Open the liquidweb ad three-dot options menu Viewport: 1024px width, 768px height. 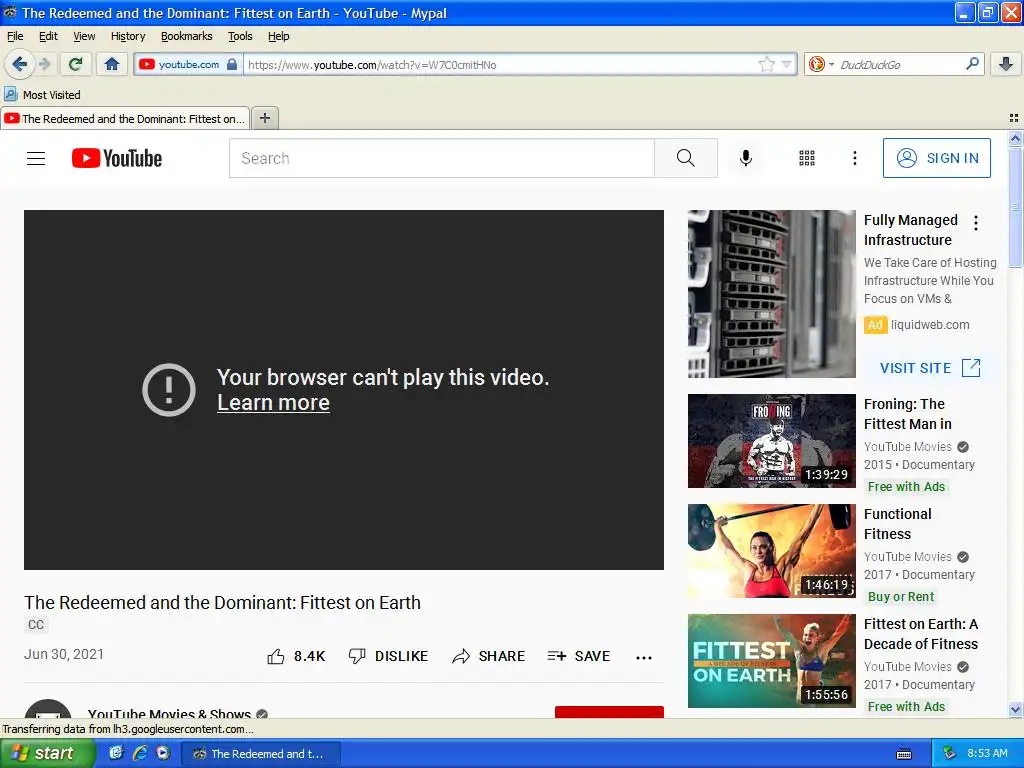(x=976, y=223)
